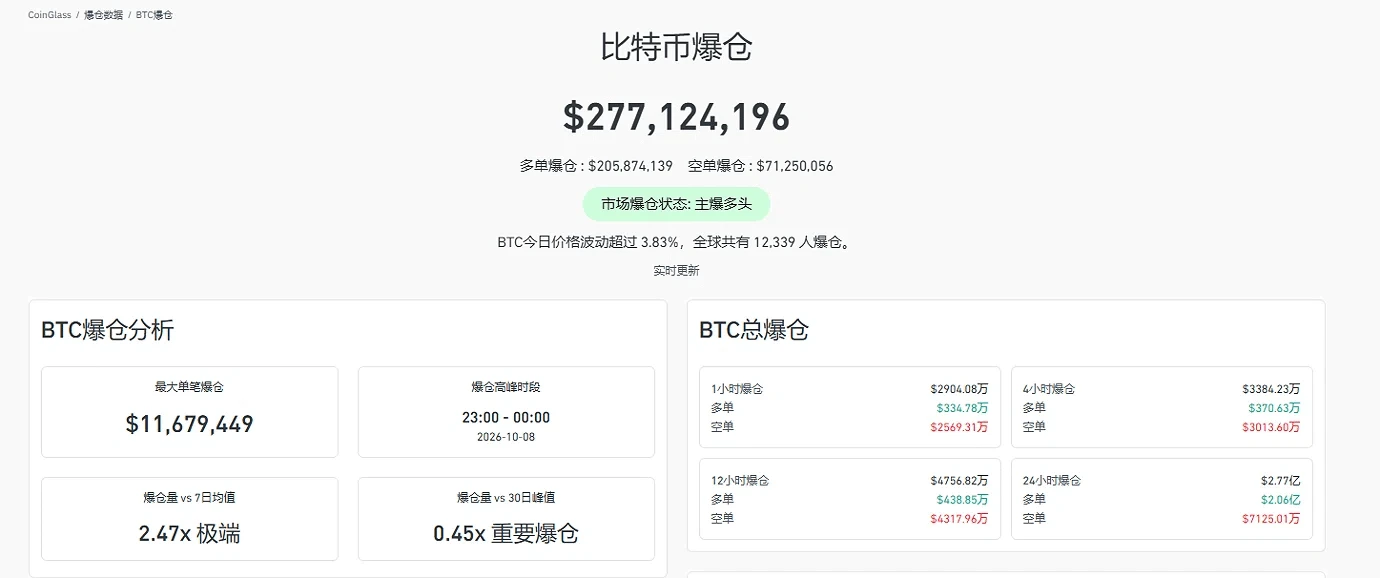Select the red $4317.96万 amount
This screenshot has height=578, width=1380.
click(959, 519)
